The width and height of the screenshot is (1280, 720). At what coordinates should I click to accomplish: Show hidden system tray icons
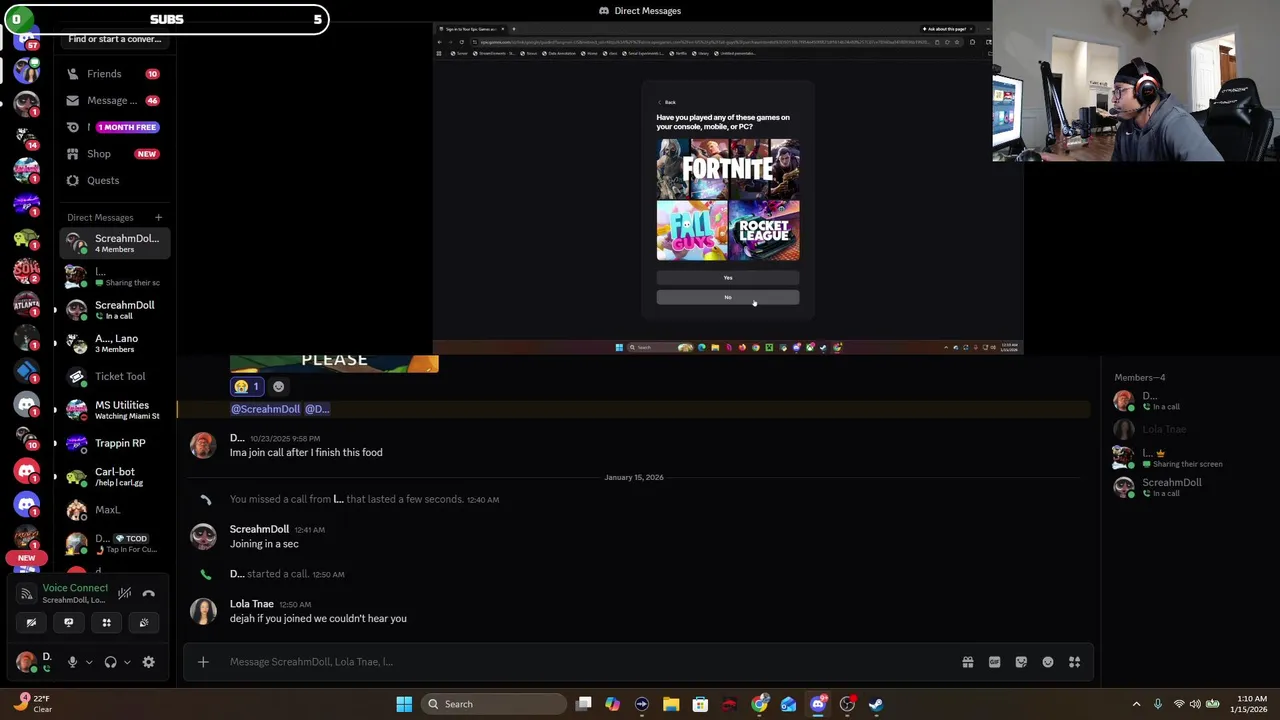point(1136,704)
